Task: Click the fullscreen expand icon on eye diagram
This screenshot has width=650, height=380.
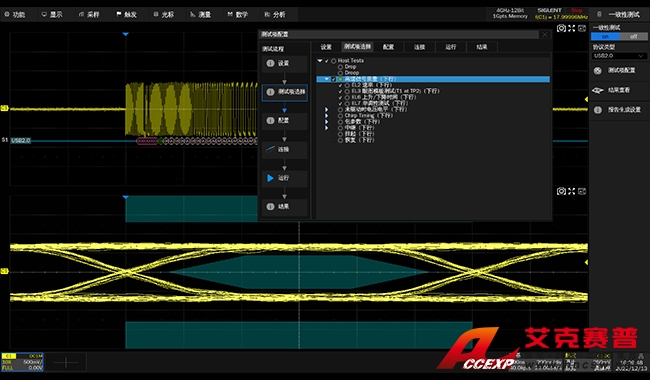Action: coord(572,191)
